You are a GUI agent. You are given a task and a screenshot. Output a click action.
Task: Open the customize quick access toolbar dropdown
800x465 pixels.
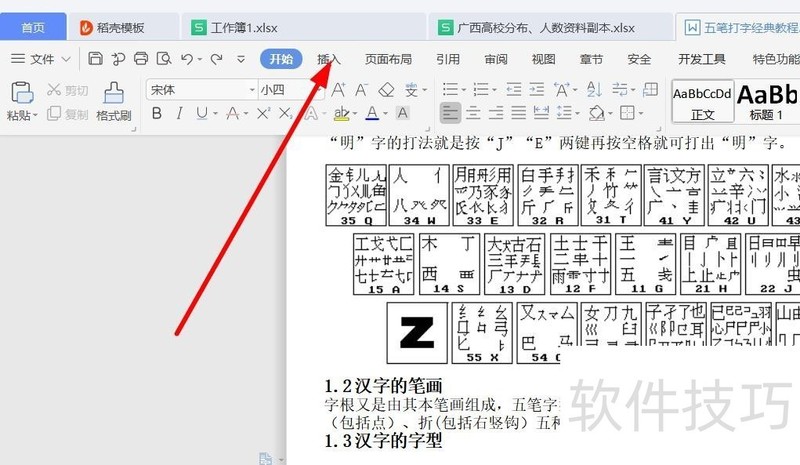[241, 59]
